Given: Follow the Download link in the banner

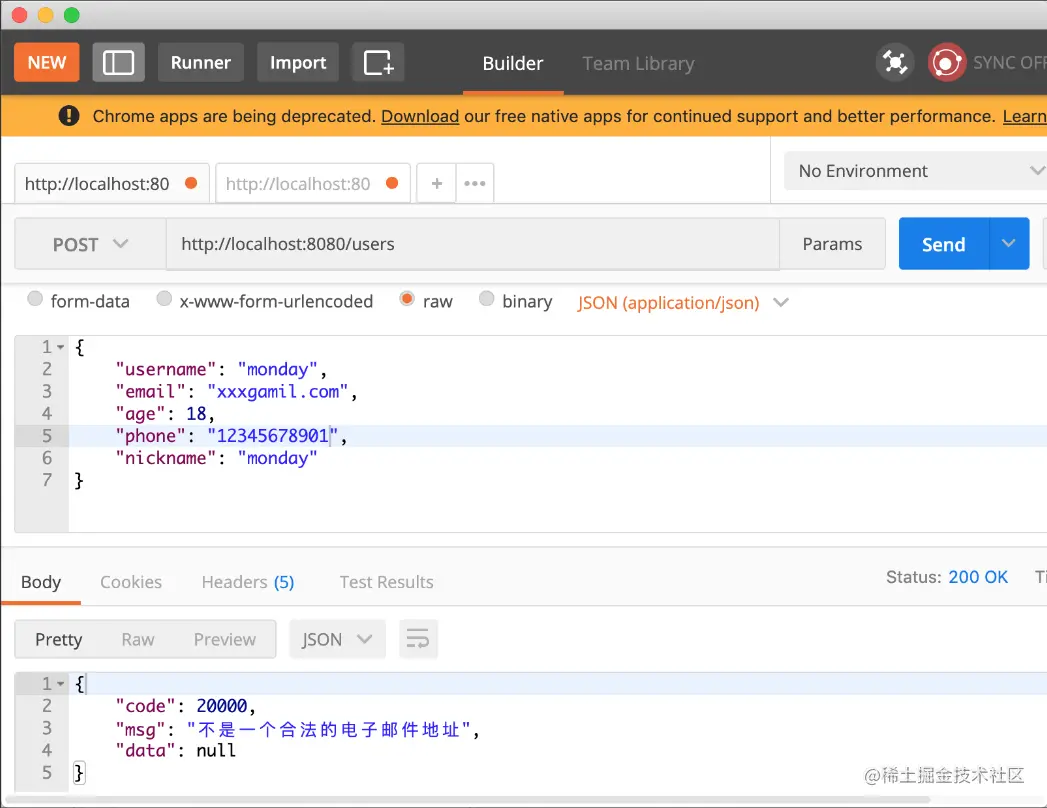Looking at the screenshot, I should 420,116.
